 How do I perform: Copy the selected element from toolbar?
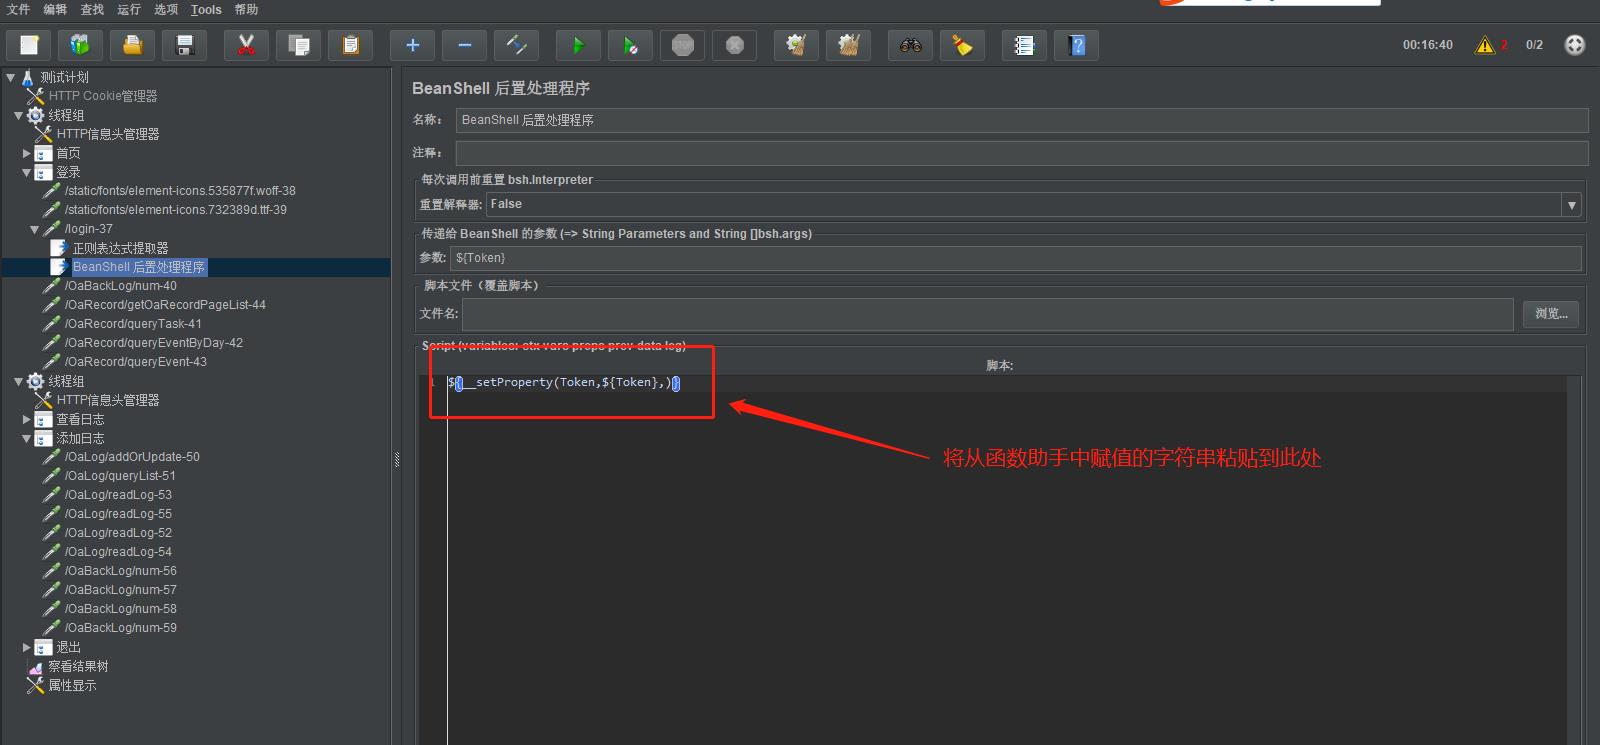pyautogui.click(x=299, y=45)
